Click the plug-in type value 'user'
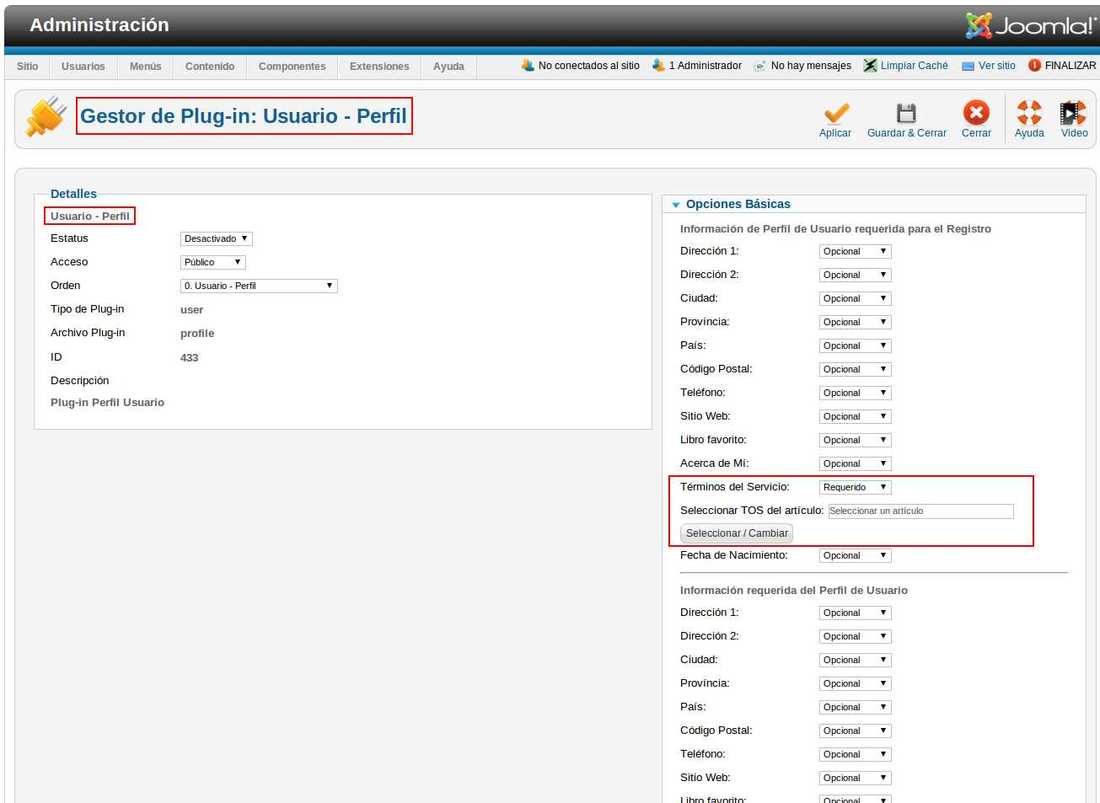 pos(192,310)
